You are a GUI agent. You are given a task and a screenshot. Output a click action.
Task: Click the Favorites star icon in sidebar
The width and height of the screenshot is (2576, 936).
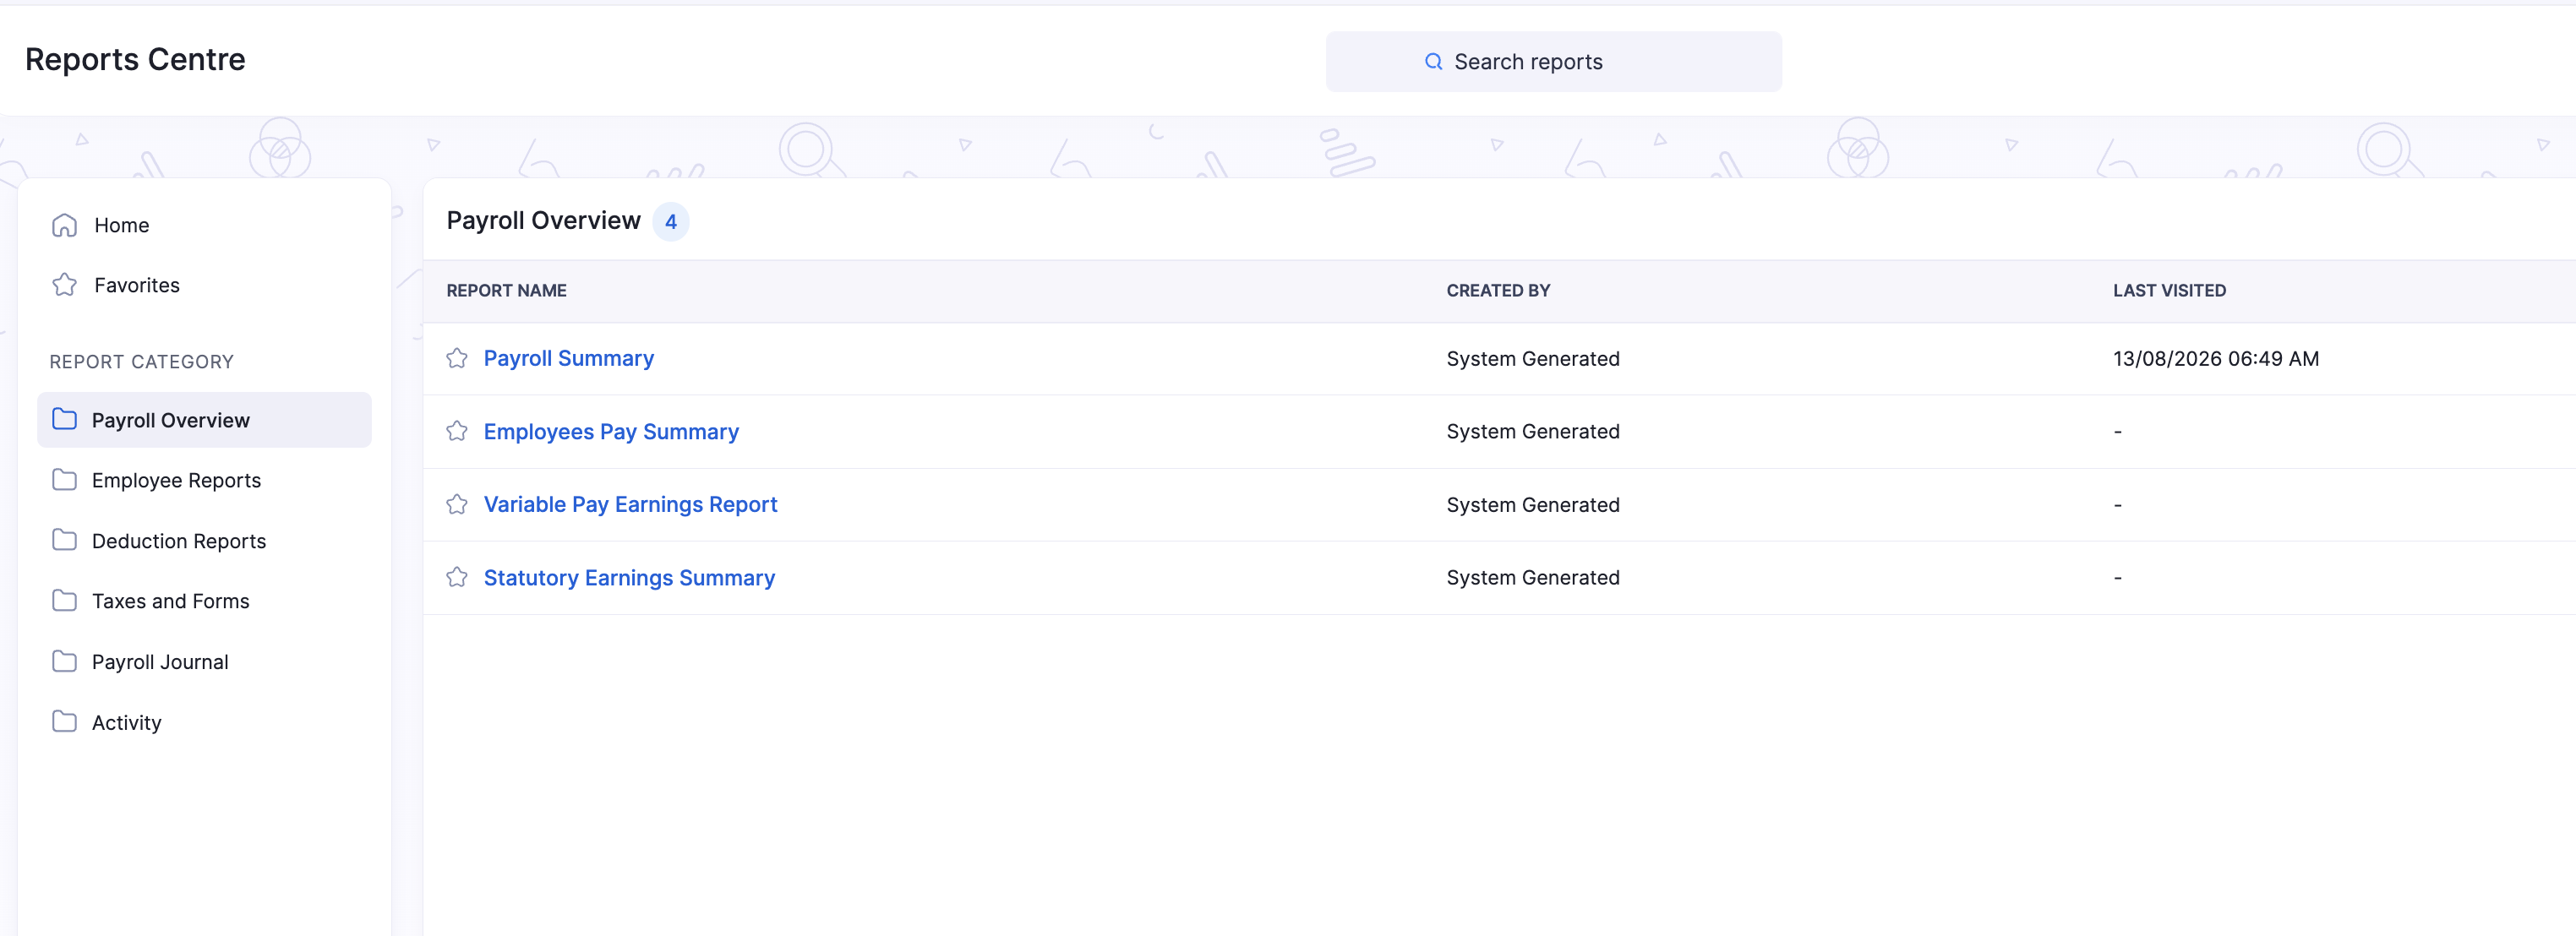[64, 285]
